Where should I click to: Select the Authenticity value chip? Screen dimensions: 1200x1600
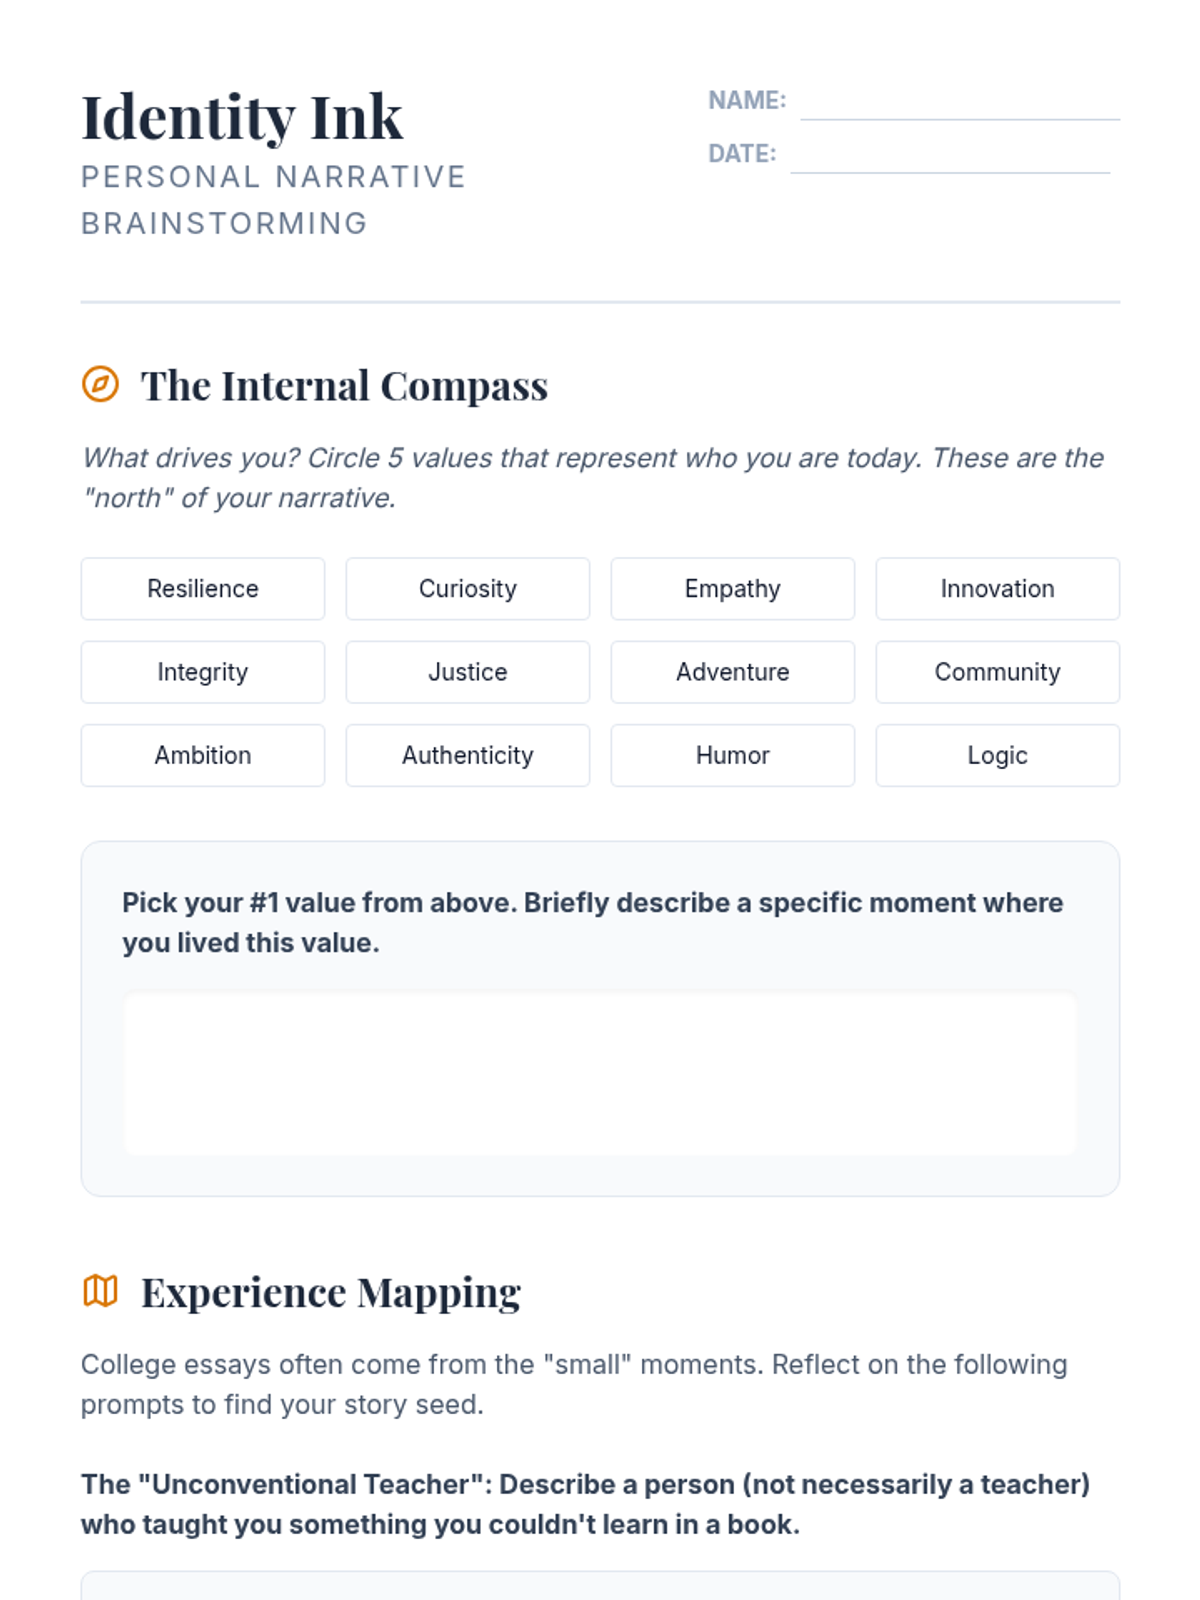468,755
